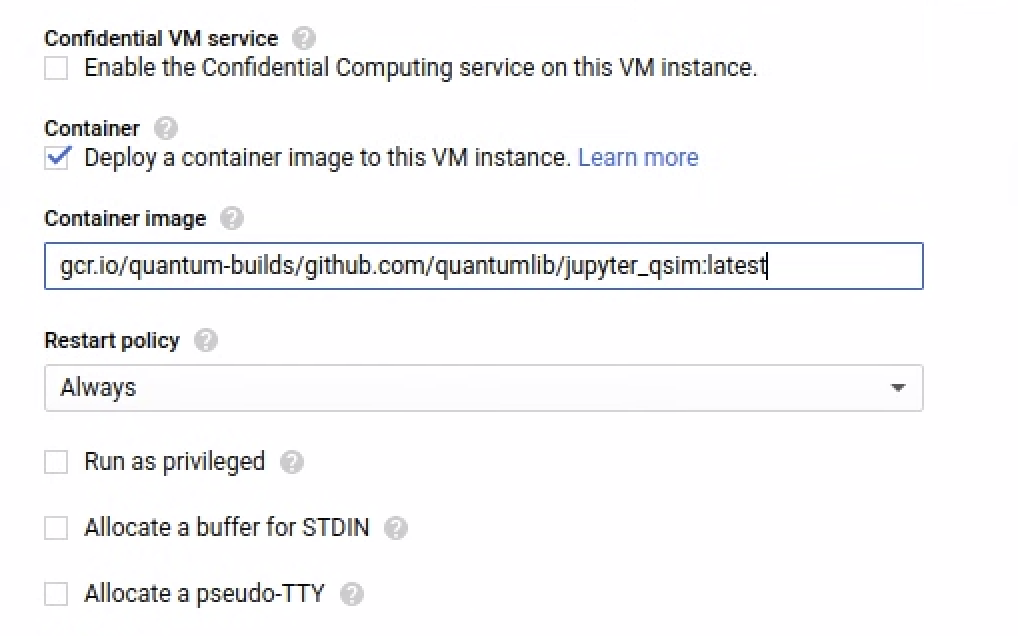Show help for Allocate a pseudo-TTY
The width and height of the screenshot is (1018, 636).
click(x=351, y=594)
